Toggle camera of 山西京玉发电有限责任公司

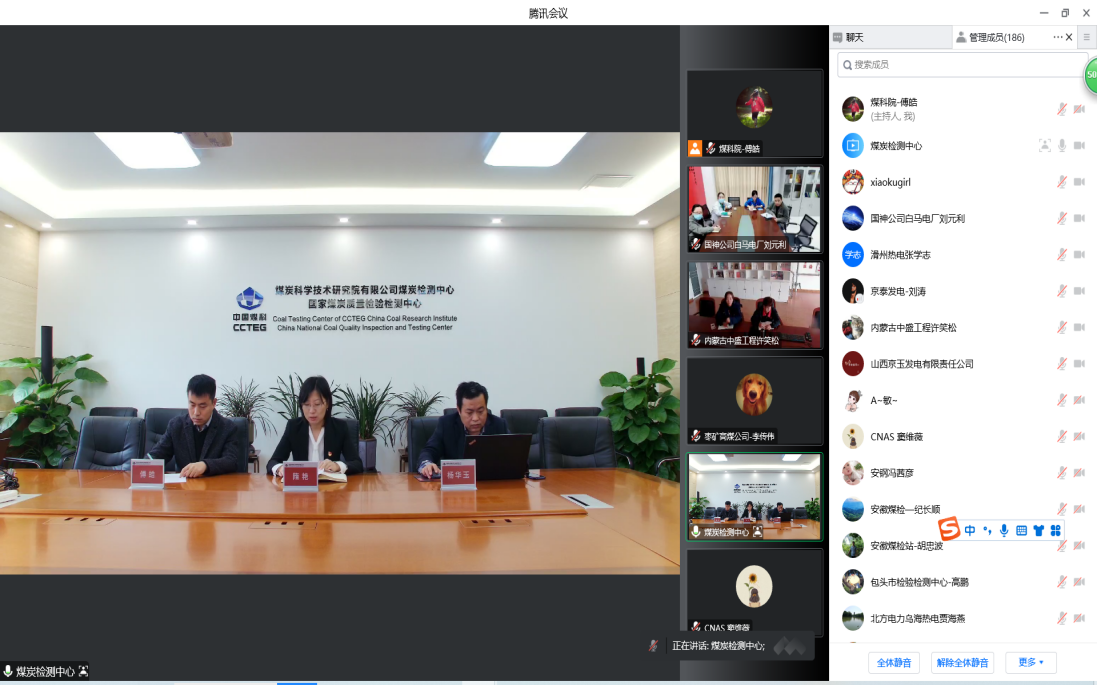1080,364
